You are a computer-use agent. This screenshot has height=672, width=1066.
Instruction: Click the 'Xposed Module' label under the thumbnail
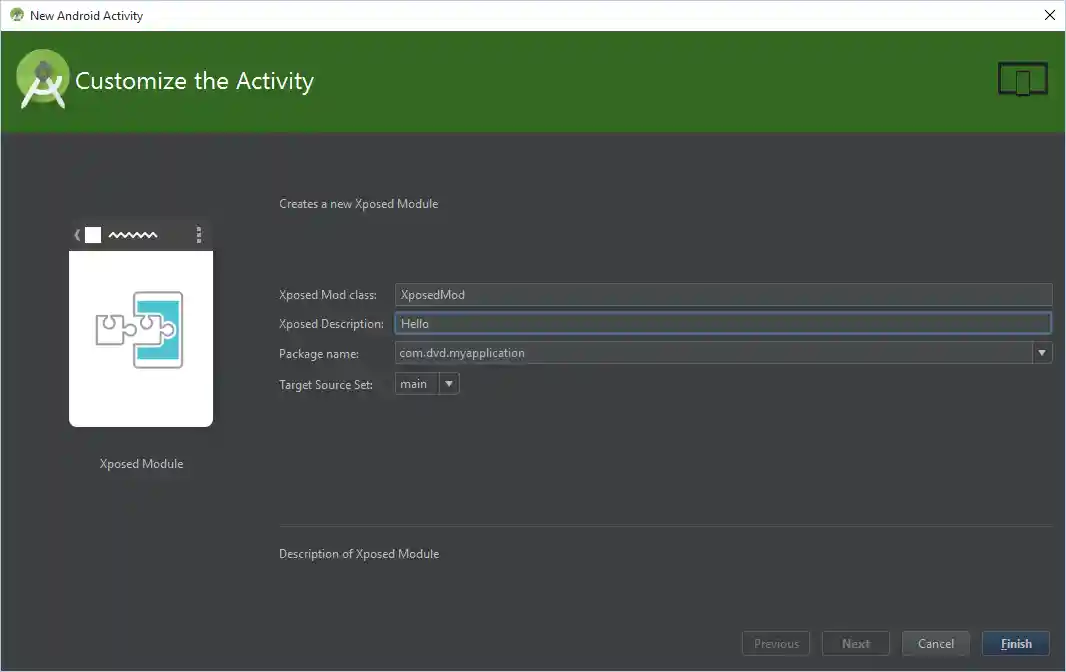click(141, 464)
